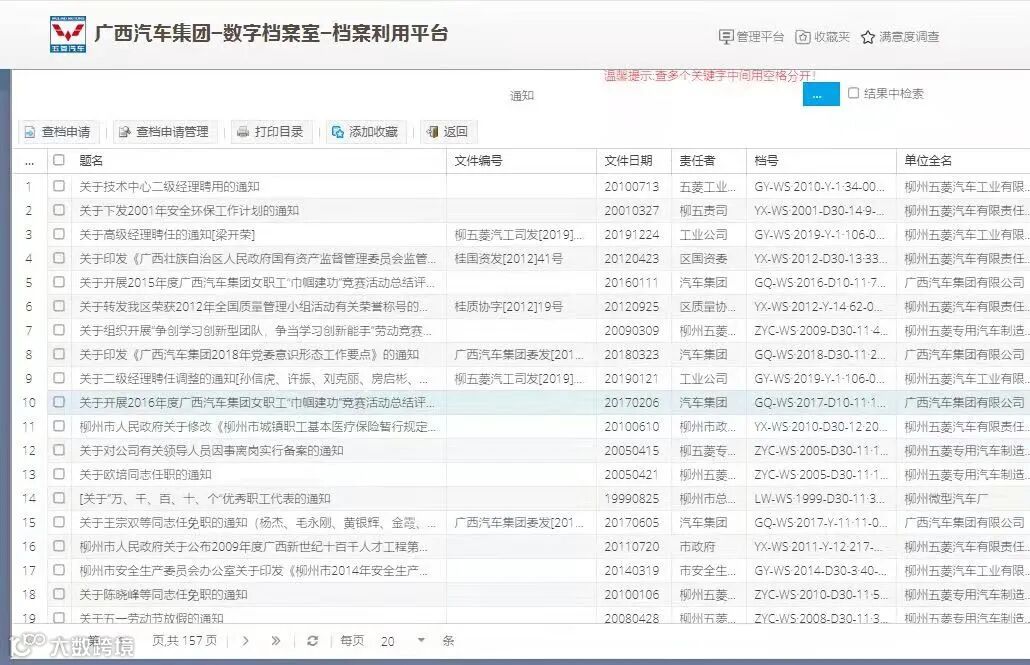Click the ... column header

(x=30, y=160)
